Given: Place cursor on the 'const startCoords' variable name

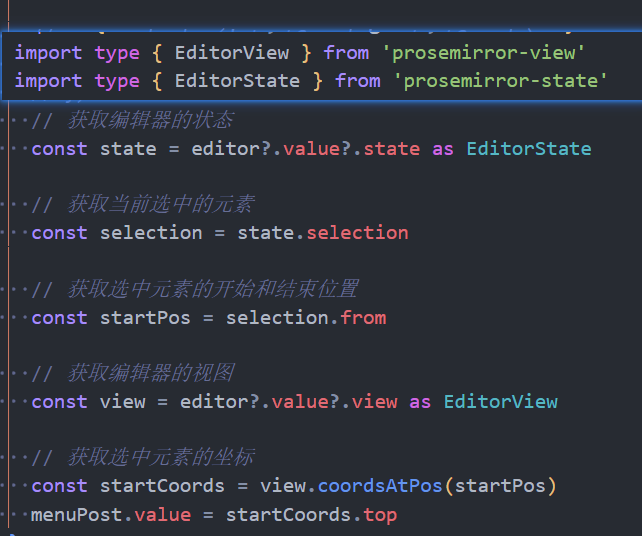Looking at the screenshot, I should click(162, 486).
